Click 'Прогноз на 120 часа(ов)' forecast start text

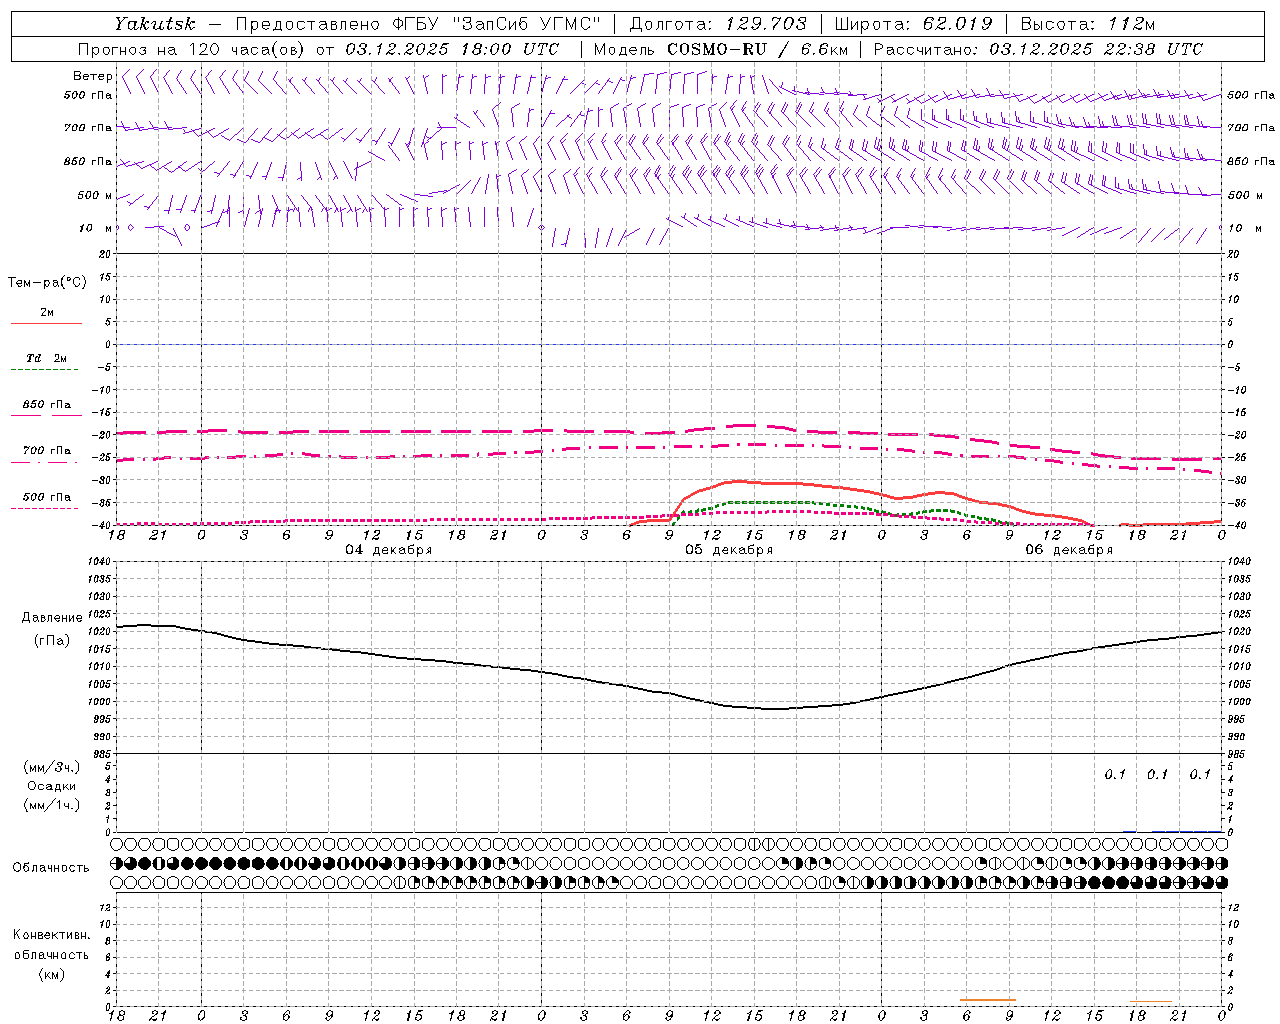click(x=193, y=49)
